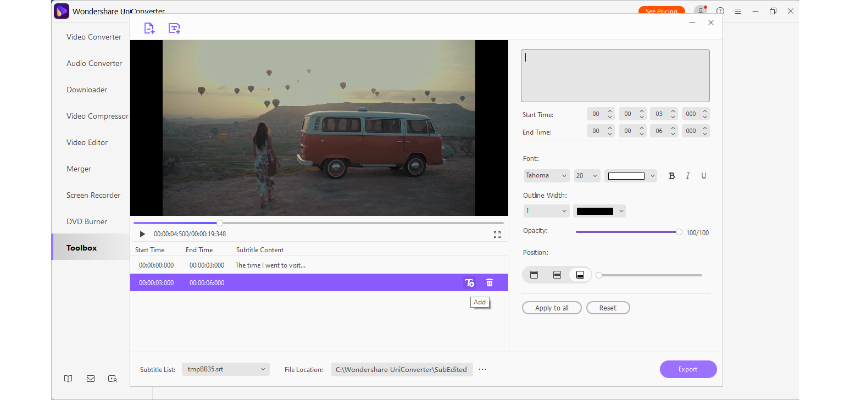Click the End Time column header
The image size is (850, 400).
[x=199, y=250]
